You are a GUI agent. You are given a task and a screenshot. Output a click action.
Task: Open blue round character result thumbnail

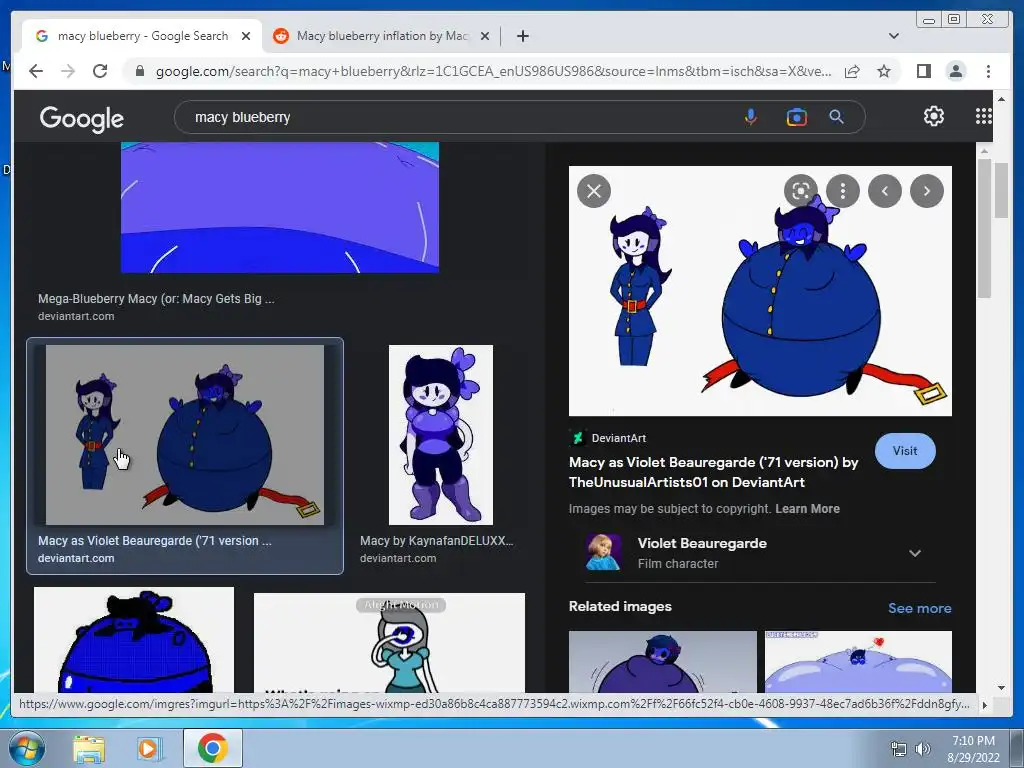(x=134, y=640)
